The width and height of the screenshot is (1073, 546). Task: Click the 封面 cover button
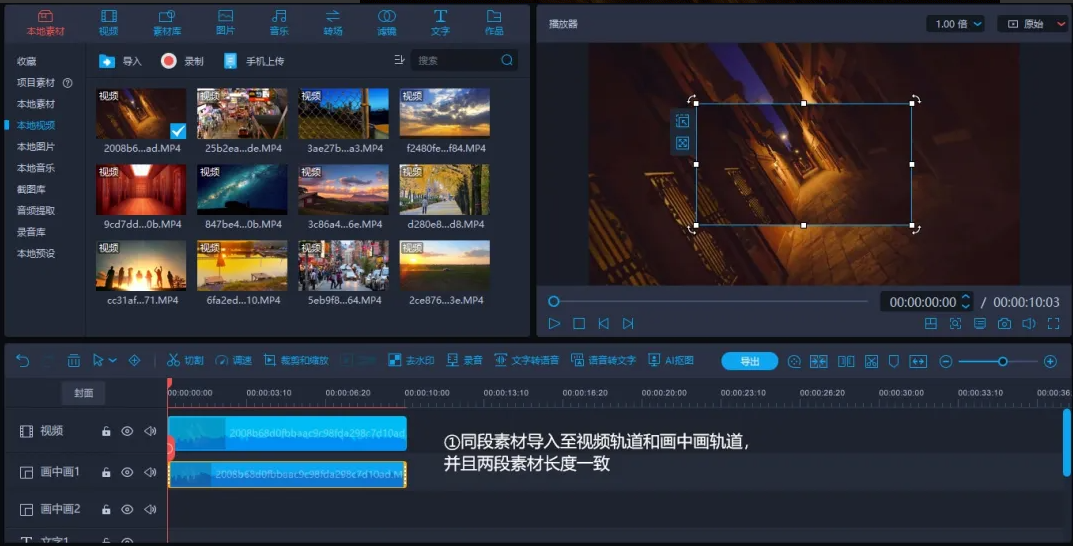[83, 393]
